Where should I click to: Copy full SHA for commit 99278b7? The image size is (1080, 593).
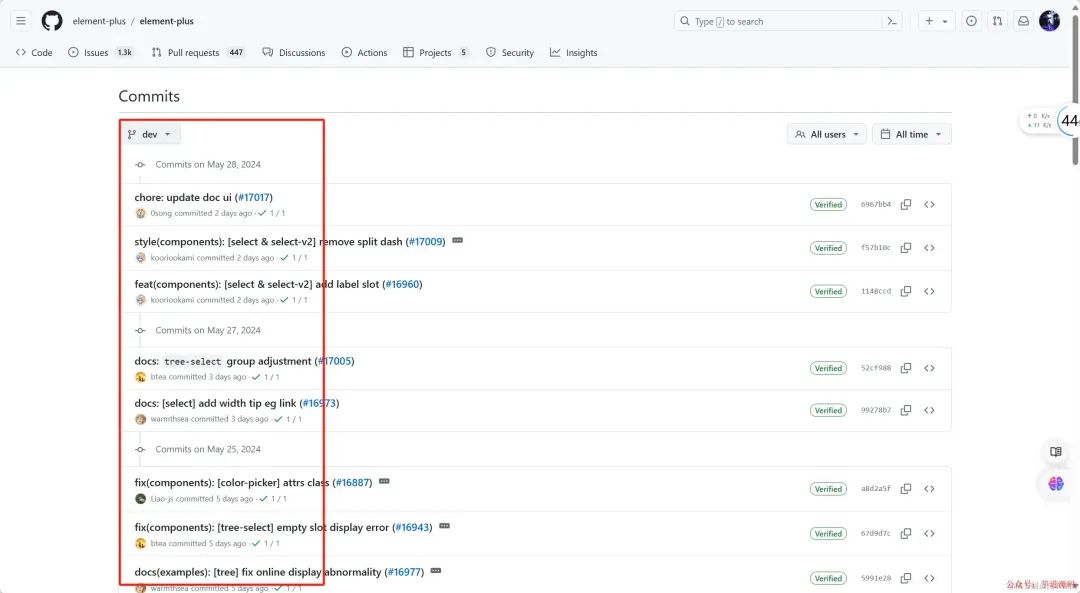(906, 410)
